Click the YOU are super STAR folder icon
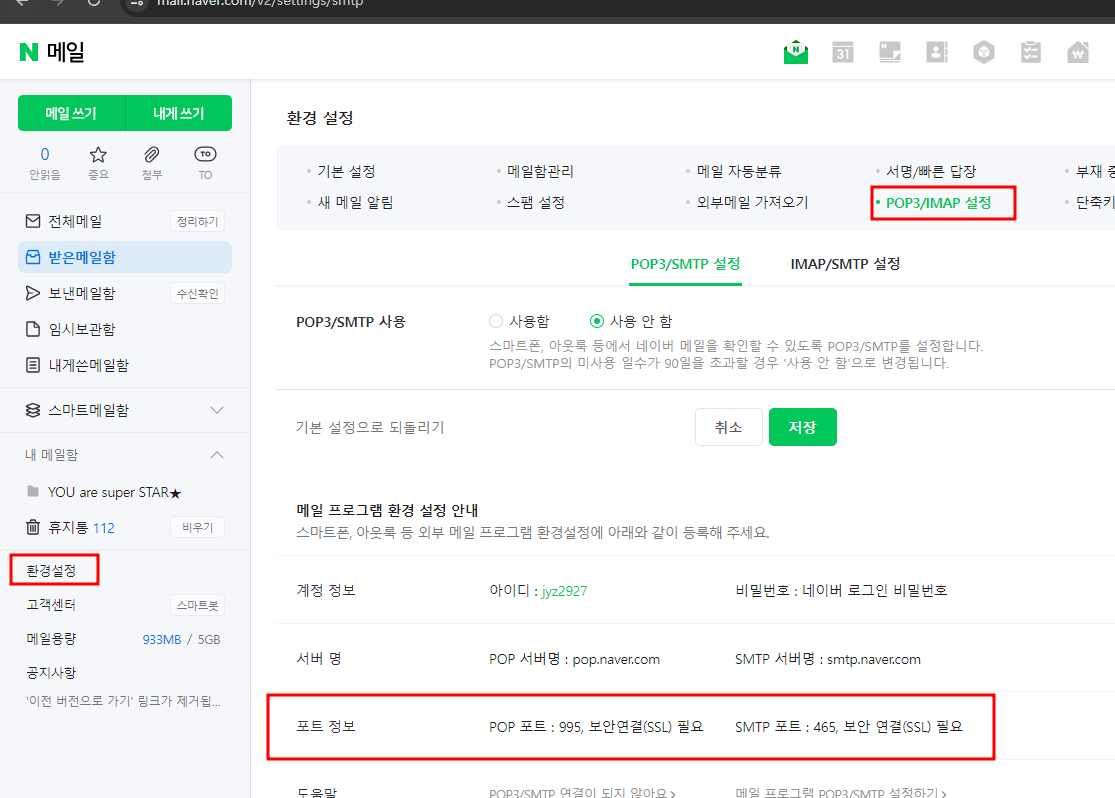The height and width of the screenshot is (798, 1115). (x=33, y=491)
